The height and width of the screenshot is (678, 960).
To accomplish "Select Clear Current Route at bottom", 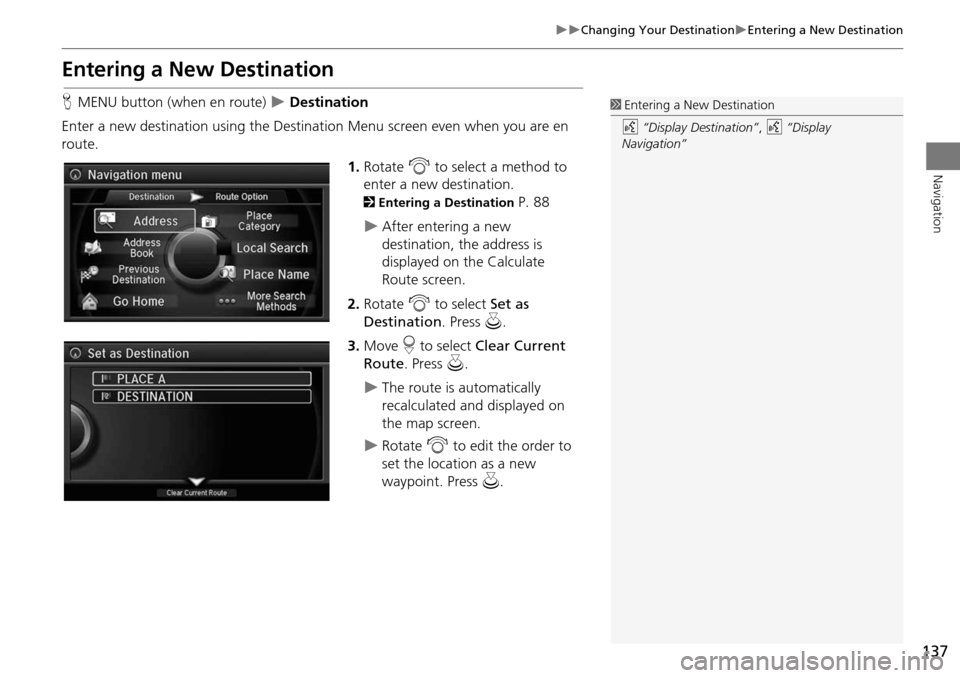I will pos(197,492).
